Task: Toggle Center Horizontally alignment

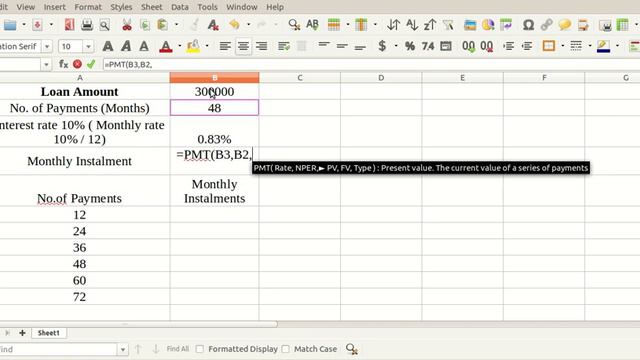Action: 243,46
